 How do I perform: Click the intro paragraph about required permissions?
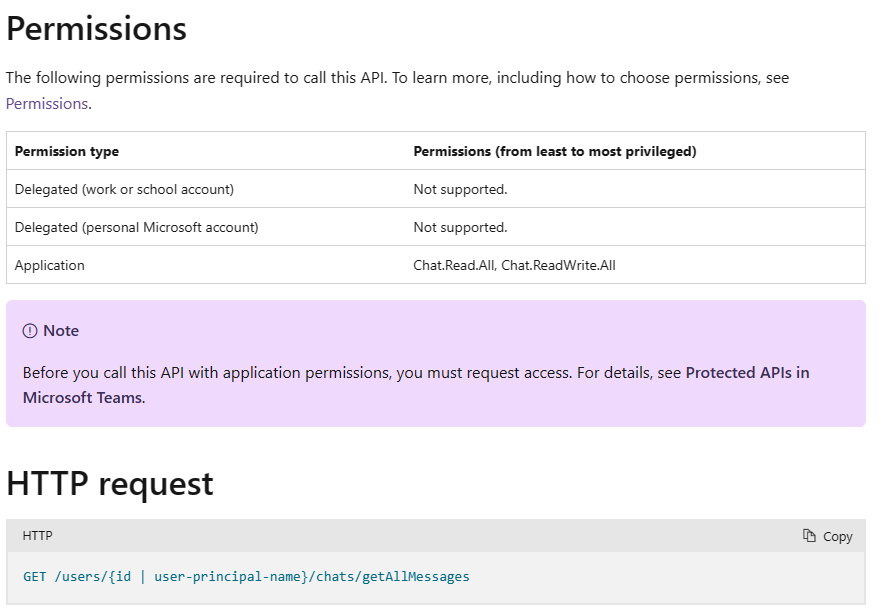(397, 90)
